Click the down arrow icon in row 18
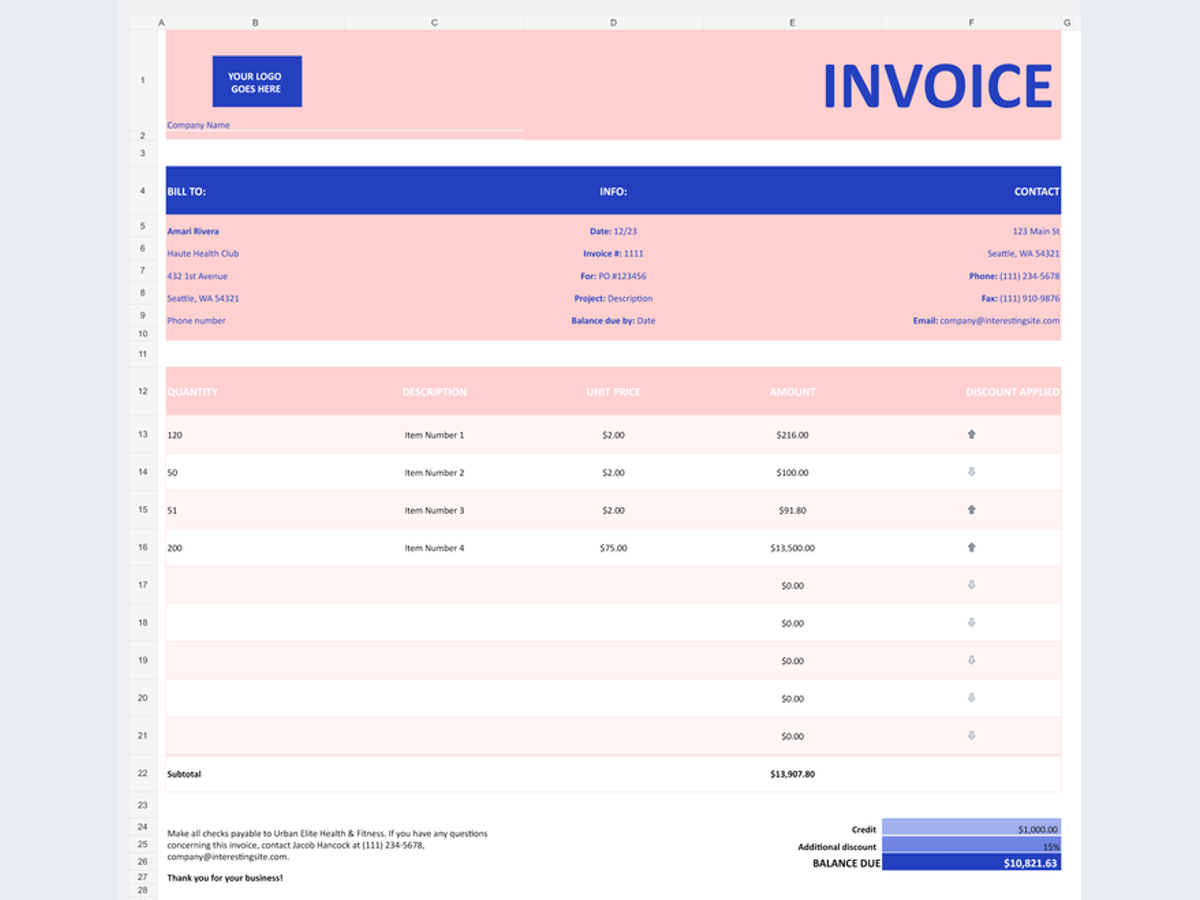 [x=971, y=622]
